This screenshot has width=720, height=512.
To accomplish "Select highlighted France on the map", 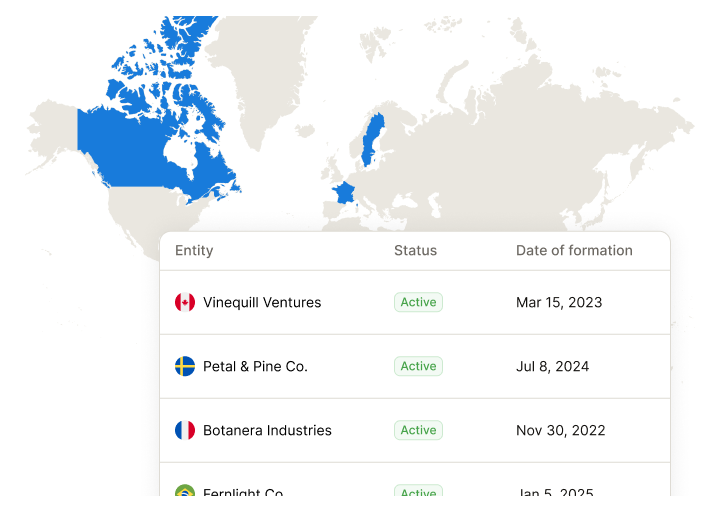I will [x=344, y=193].
